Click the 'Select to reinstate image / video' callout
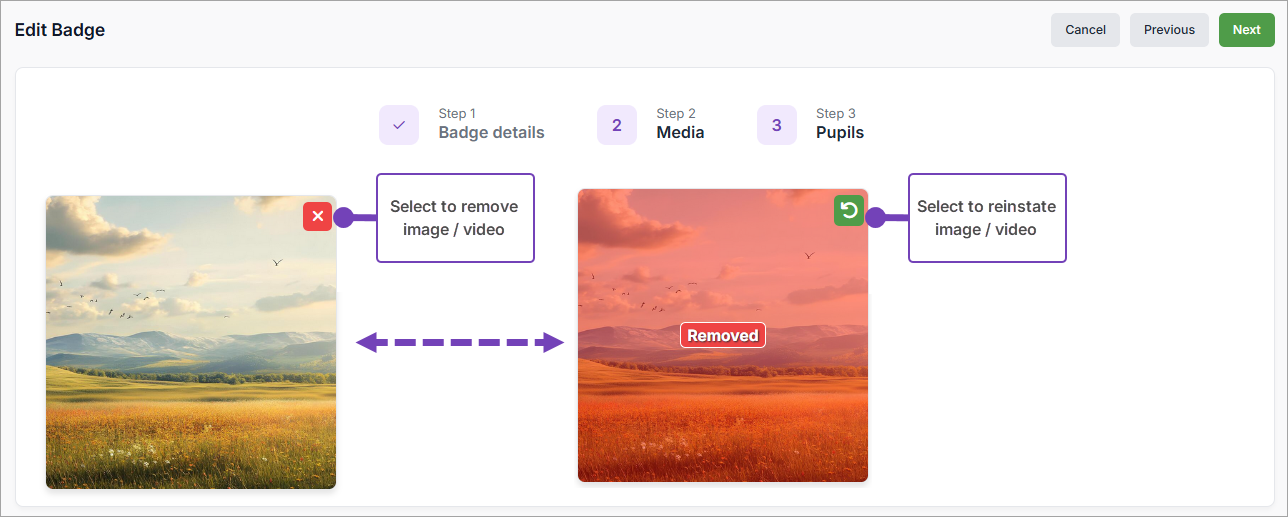The image size is (1288, 517). coord(987,218)
